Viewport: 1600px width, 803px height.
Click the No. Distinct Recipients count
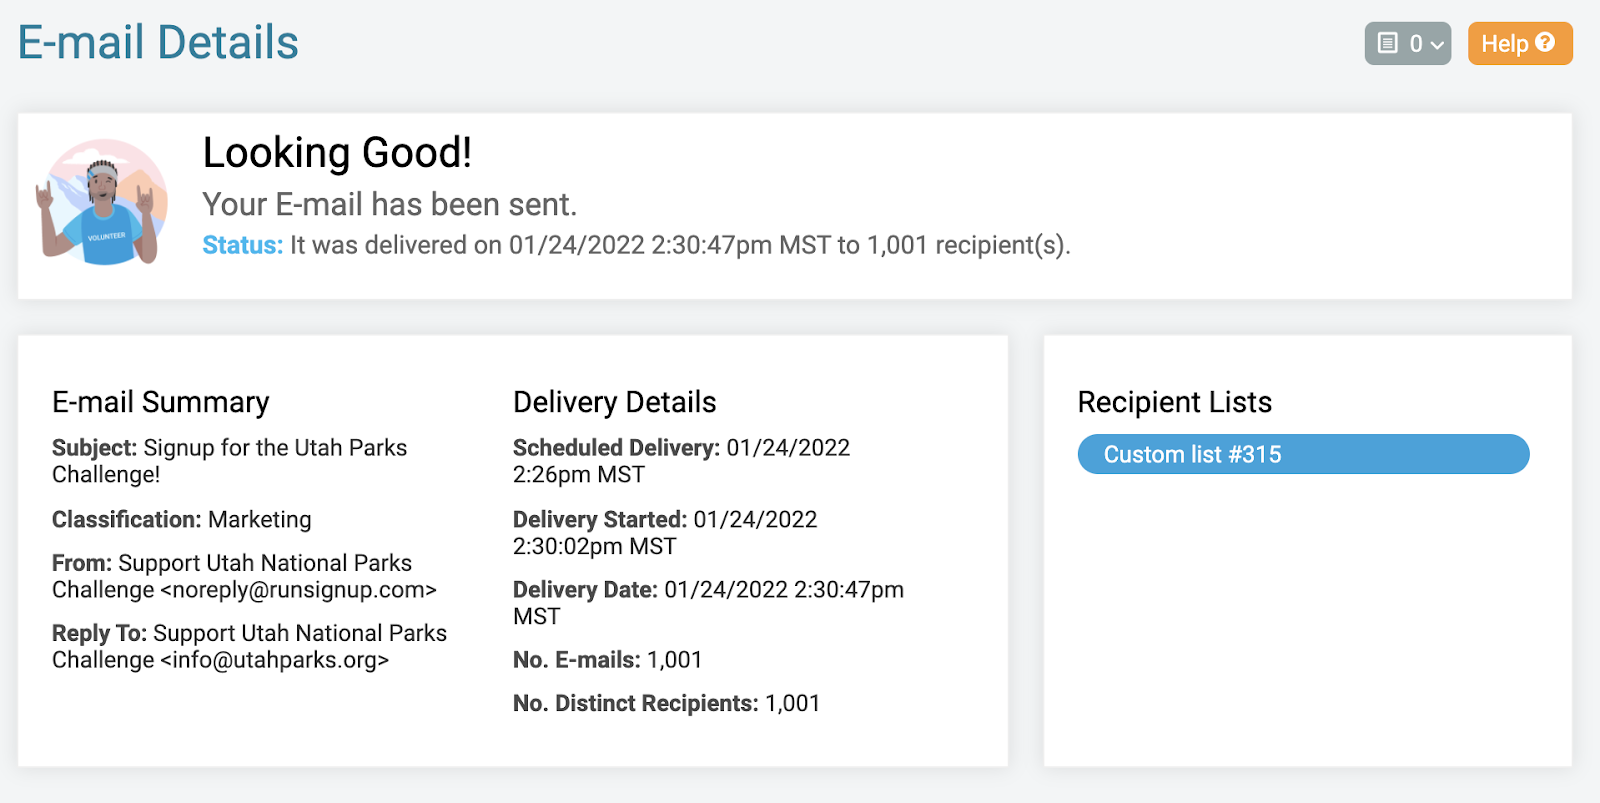(x=792, y=703)
